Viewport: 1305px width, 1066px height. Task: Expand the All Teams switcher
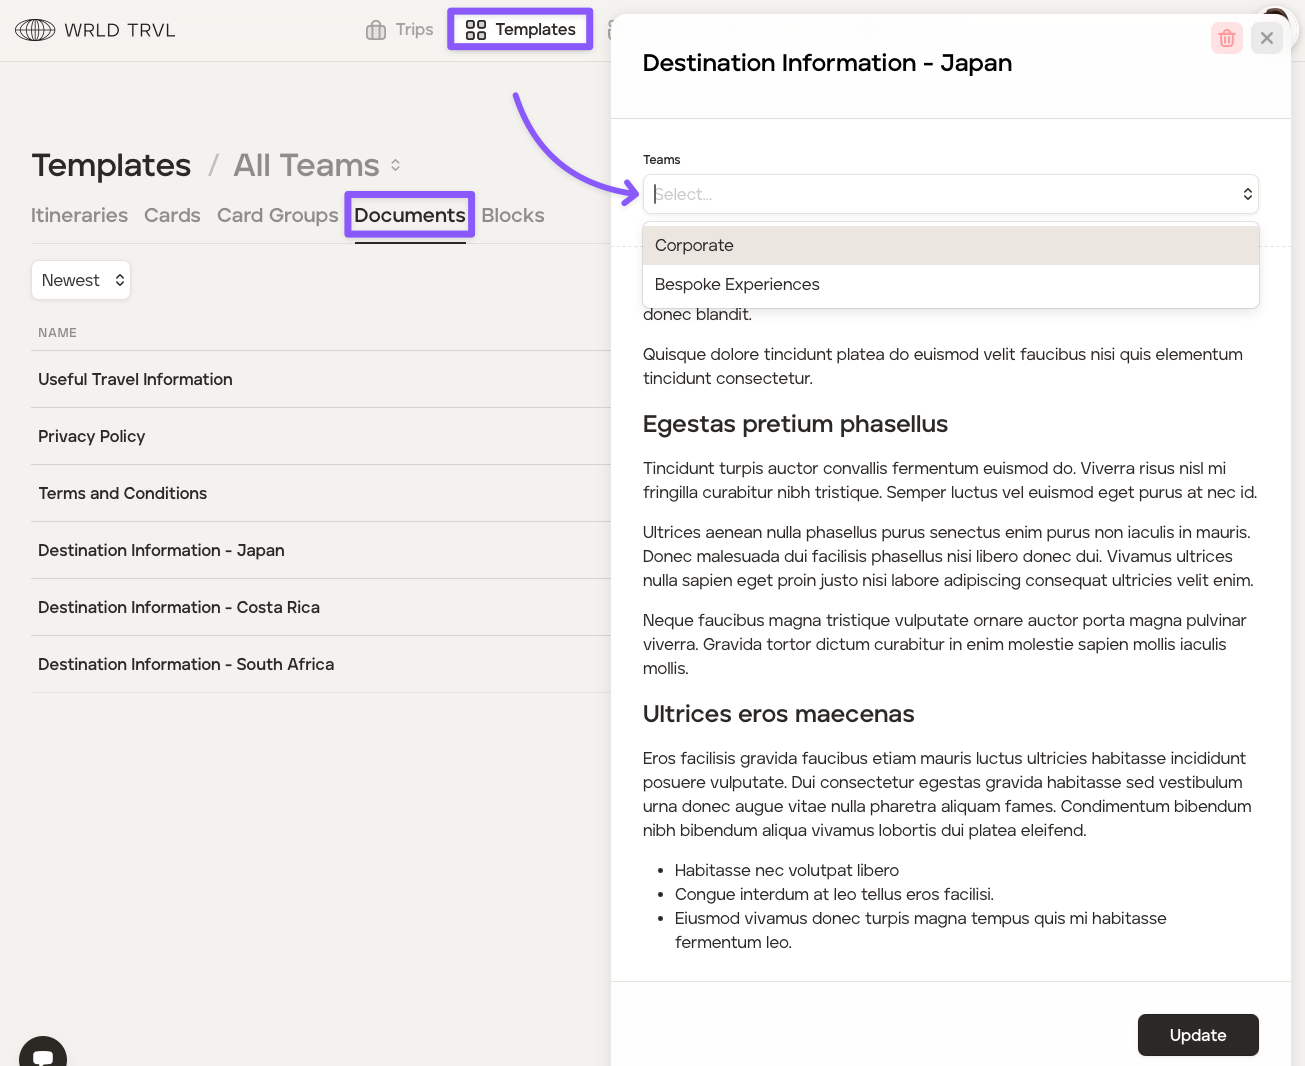click(396, 165)
